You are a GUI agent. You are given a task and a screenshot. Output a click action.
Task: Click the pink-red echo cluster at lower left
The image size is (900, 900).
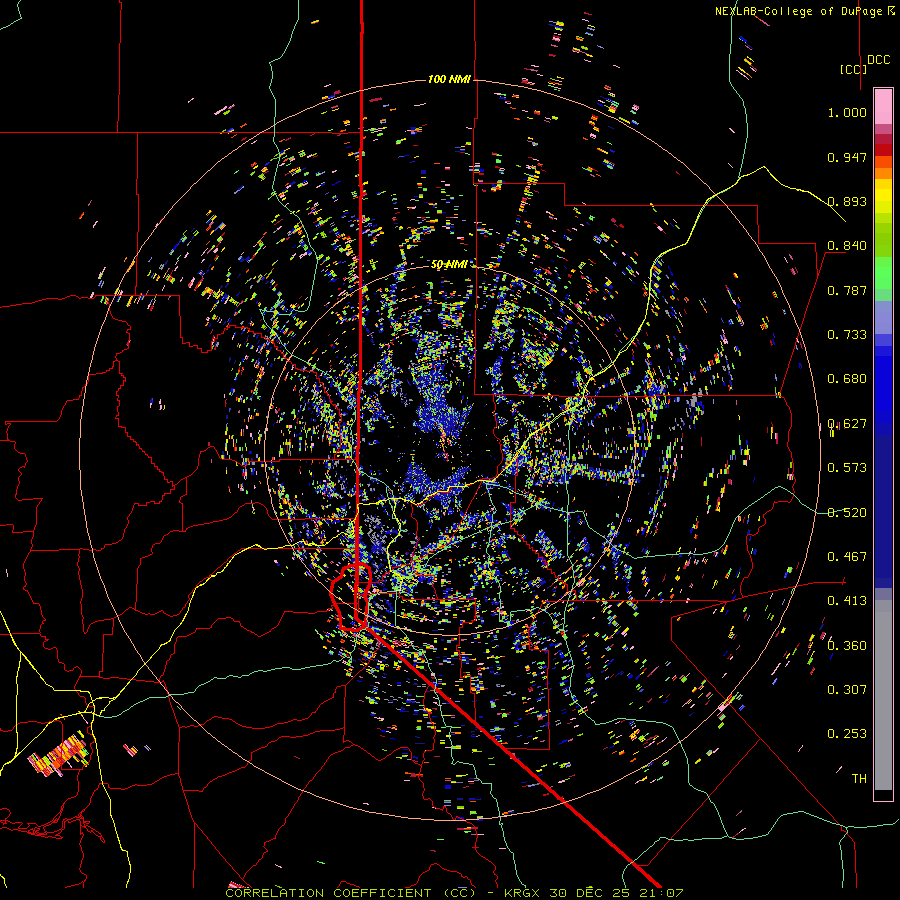point(59,754)
